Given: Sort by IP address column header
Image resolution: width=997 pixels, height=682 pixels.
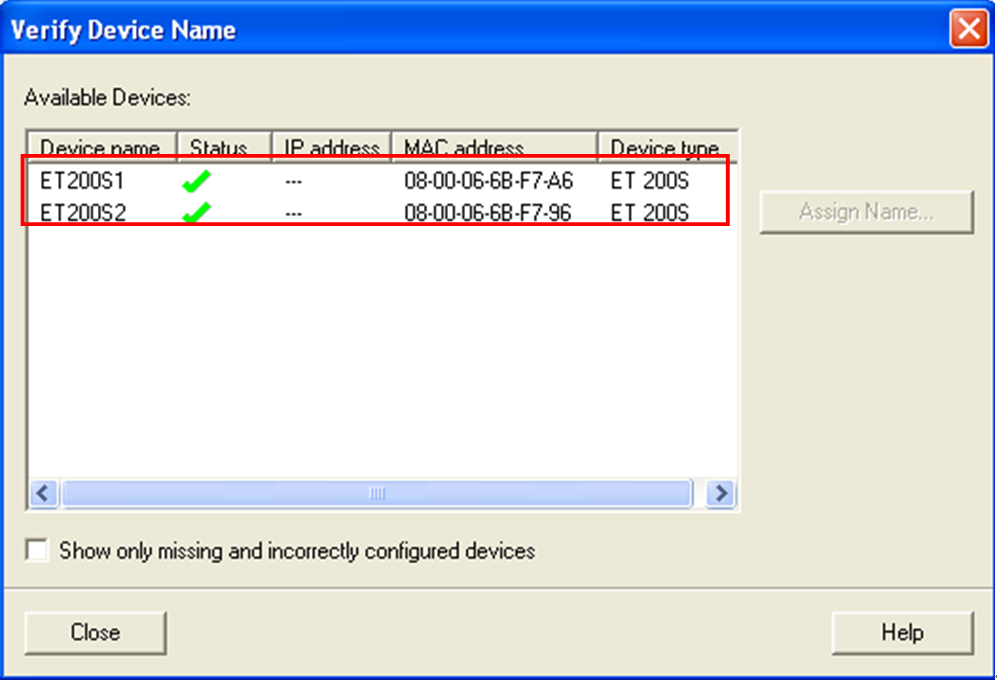Looking at the screenshot, I should coord(331,147).
